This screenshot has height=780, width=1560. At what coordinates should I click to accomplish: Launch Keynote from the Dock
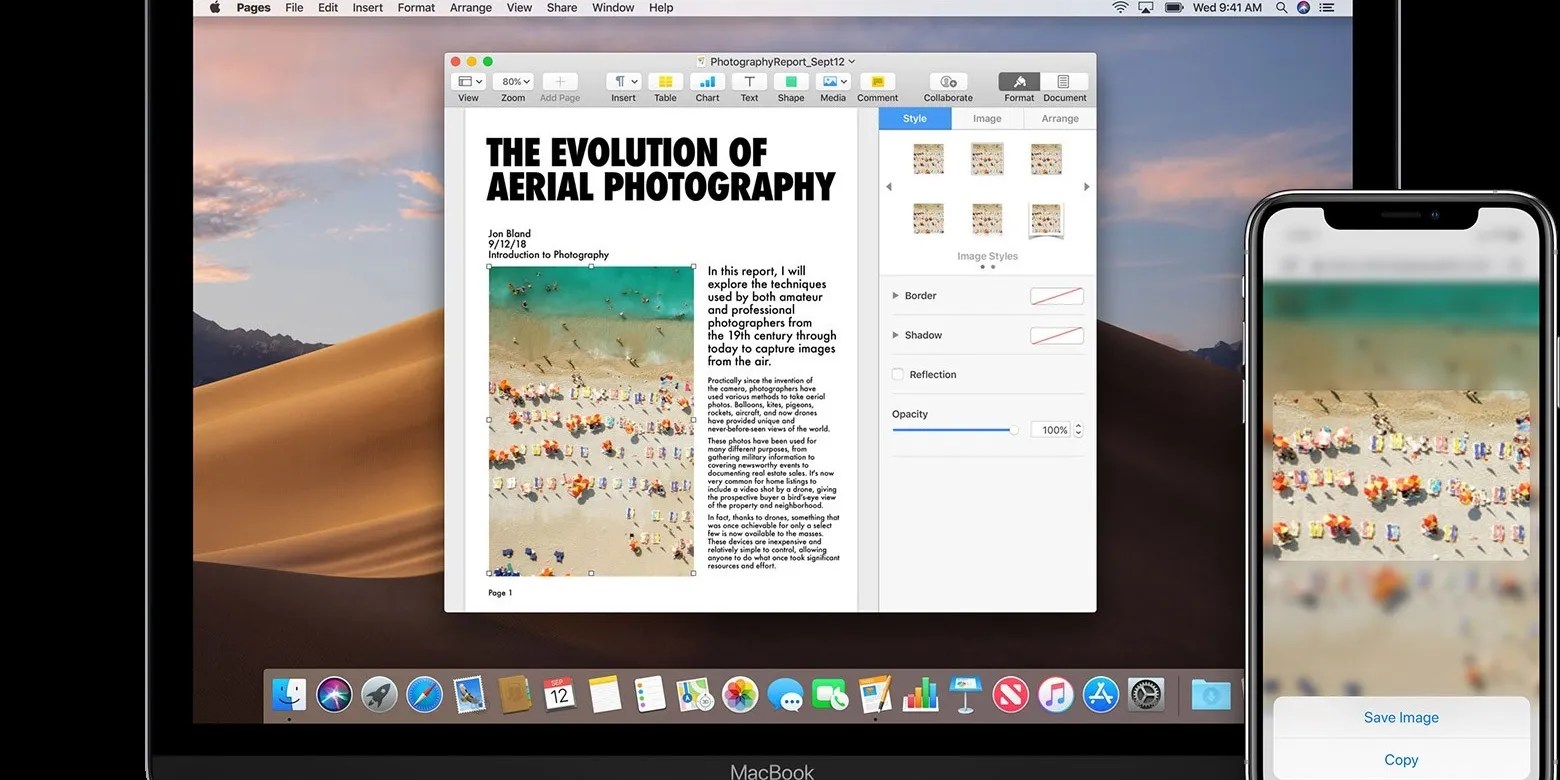tap(963, 694)
